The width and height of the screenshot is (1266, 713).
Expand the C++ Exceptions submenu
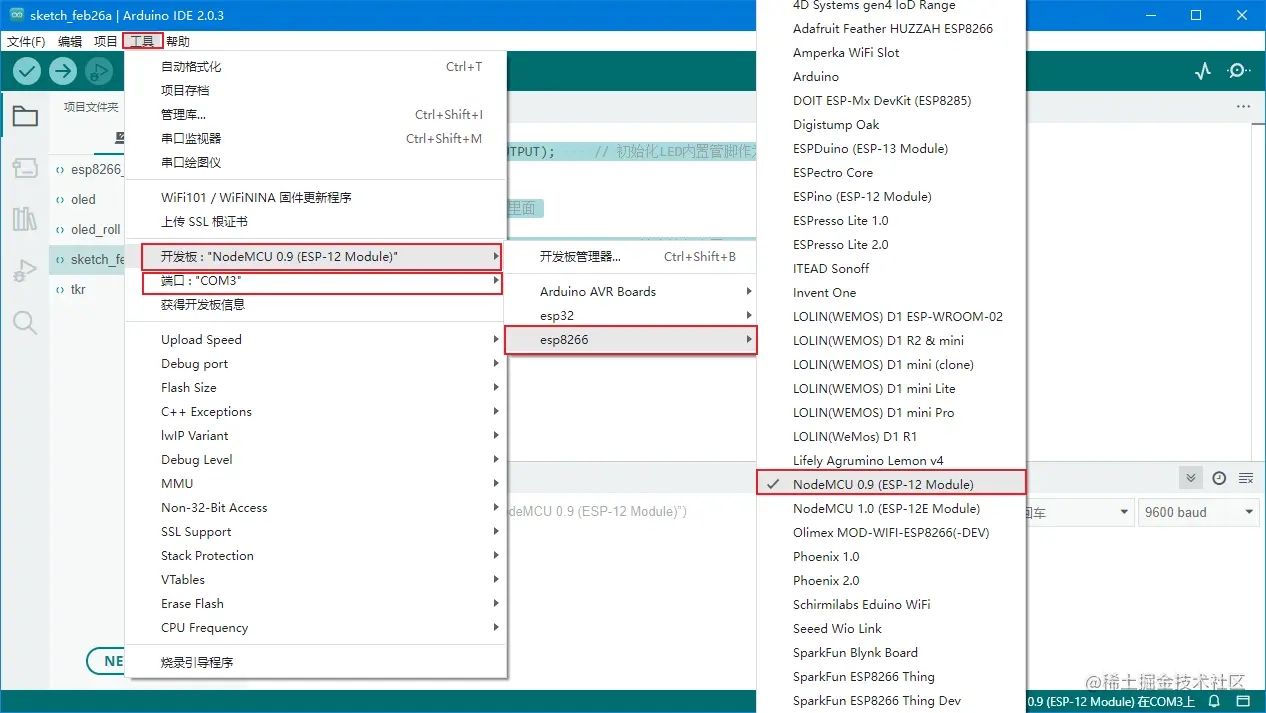pos(316,412)
